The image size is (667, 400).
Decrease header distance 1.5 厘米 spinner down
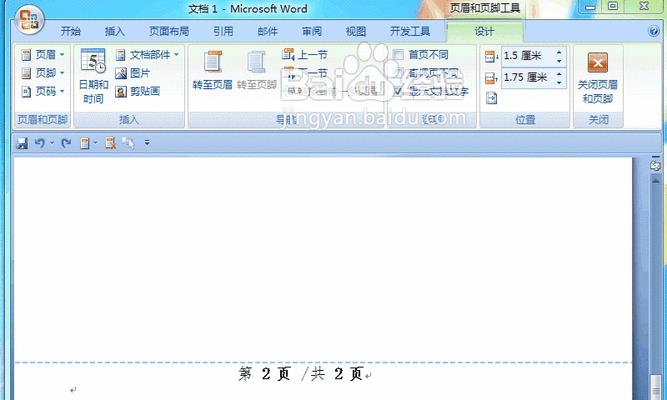pos(559,61)
